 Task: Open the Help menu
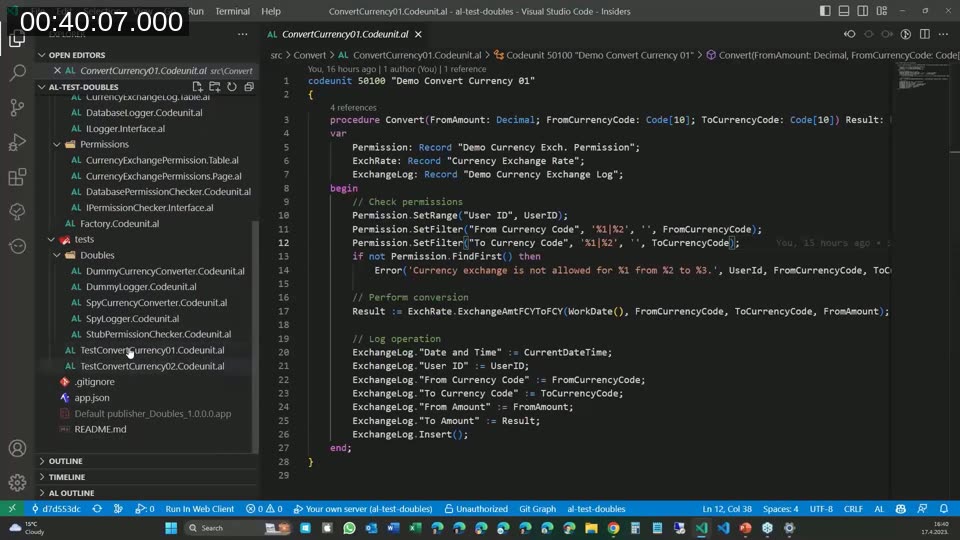click(x=271, y=11)
